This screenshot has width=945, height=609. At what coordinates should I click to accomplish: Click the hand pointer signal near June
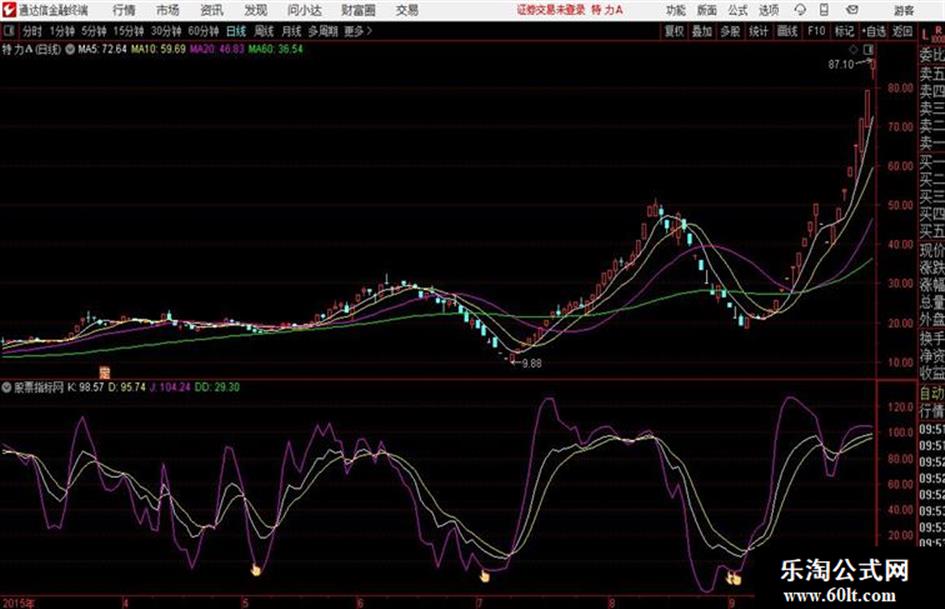tap(485, 574)
